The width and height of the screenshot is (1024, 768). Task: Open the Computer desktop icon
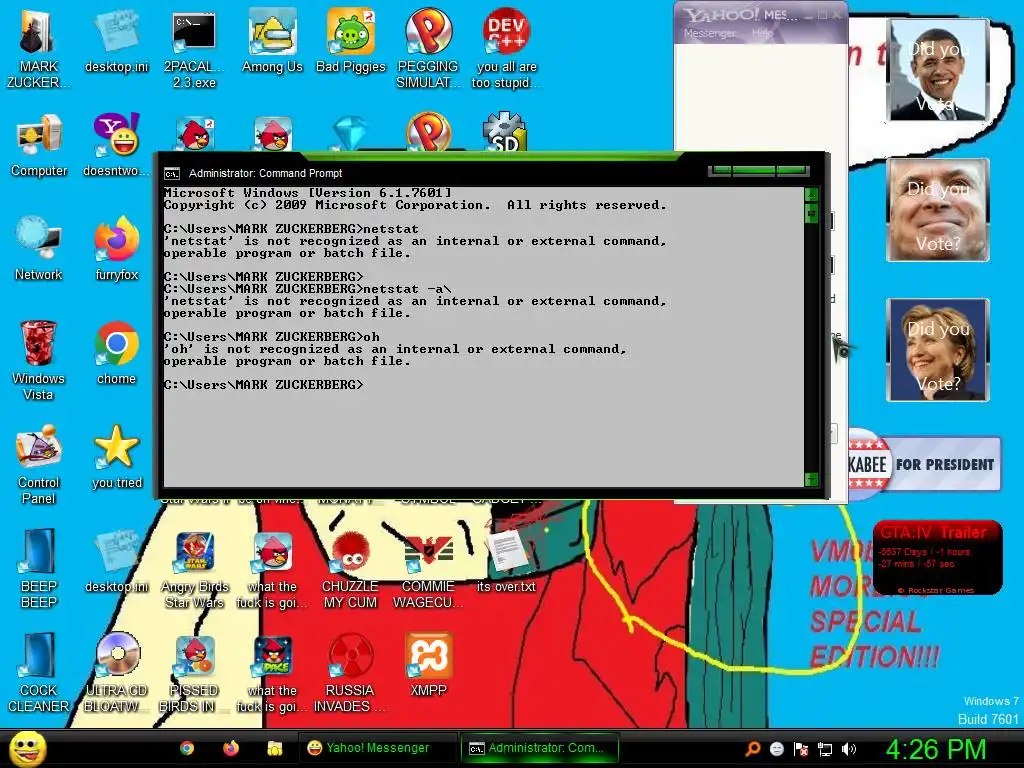[x=39, y=146]
